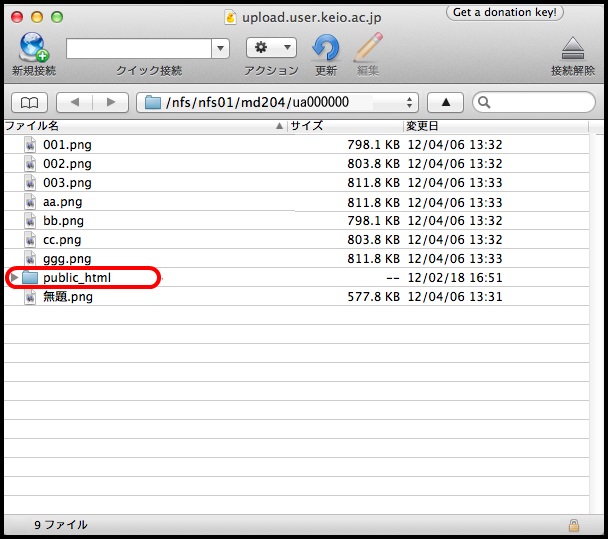This screenshot has height=539, width=608.
Task: Select the file 無題.png
Action: 68,297
